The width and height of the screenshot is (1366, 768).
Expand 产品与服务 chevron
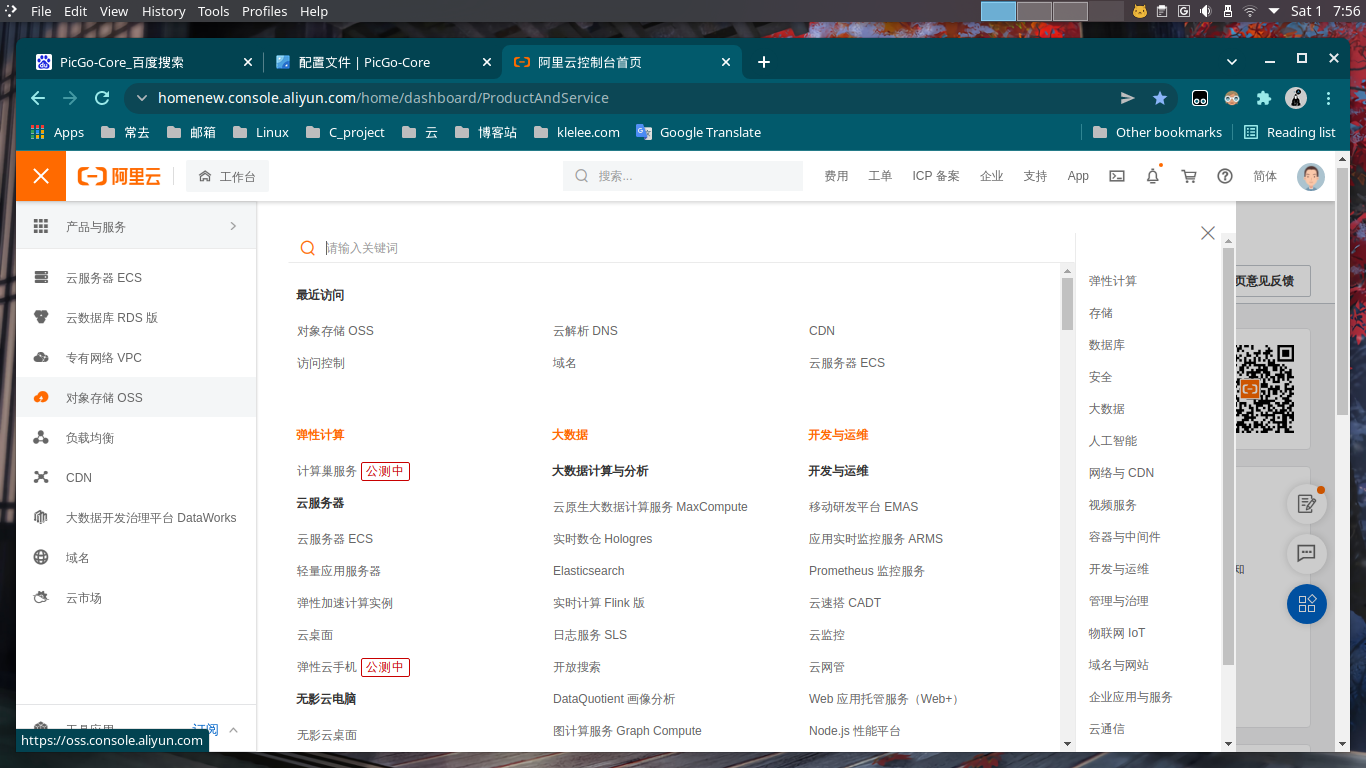point(233,226)
